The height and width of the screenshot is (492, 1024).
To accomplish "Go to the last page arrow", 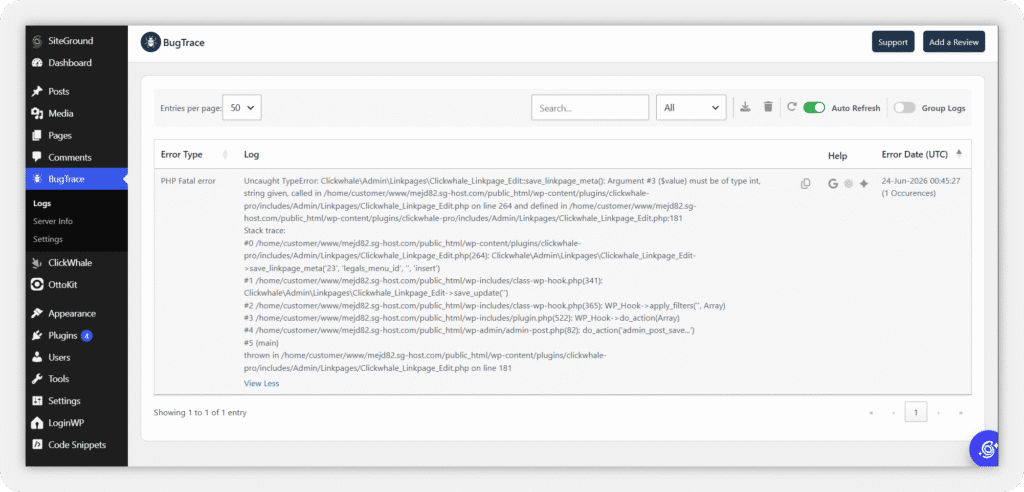I will 961,413.
